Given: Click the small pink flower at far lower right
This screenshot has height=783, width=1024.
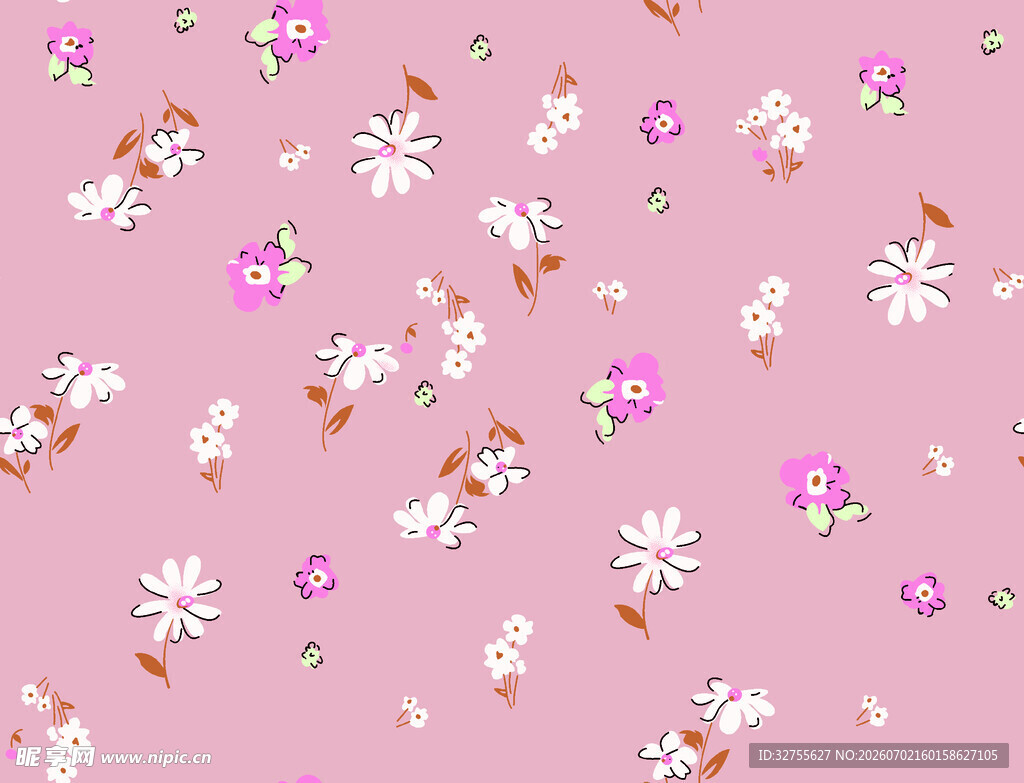Looking at the screenshot, I should tap(923, 594).
